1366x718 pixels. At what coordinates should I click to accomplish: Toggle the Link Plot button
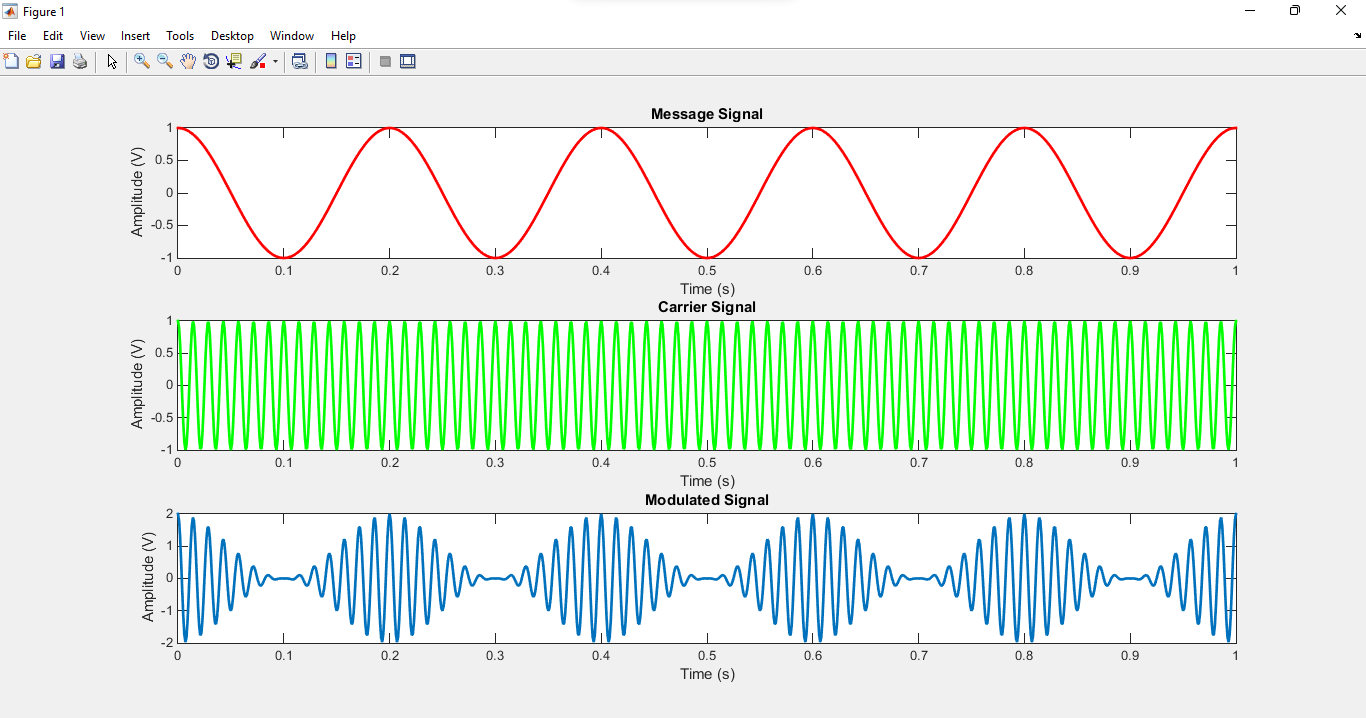pos(299,62)
